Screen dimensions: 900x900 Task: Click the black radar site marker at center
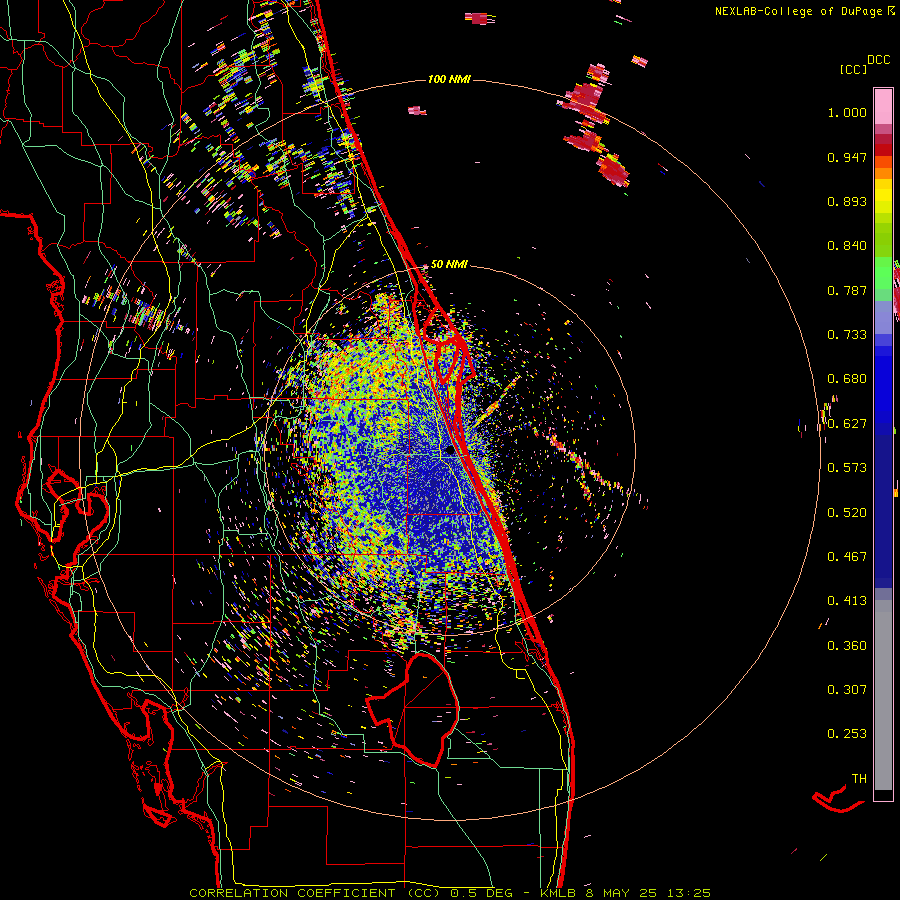(449, 451)
